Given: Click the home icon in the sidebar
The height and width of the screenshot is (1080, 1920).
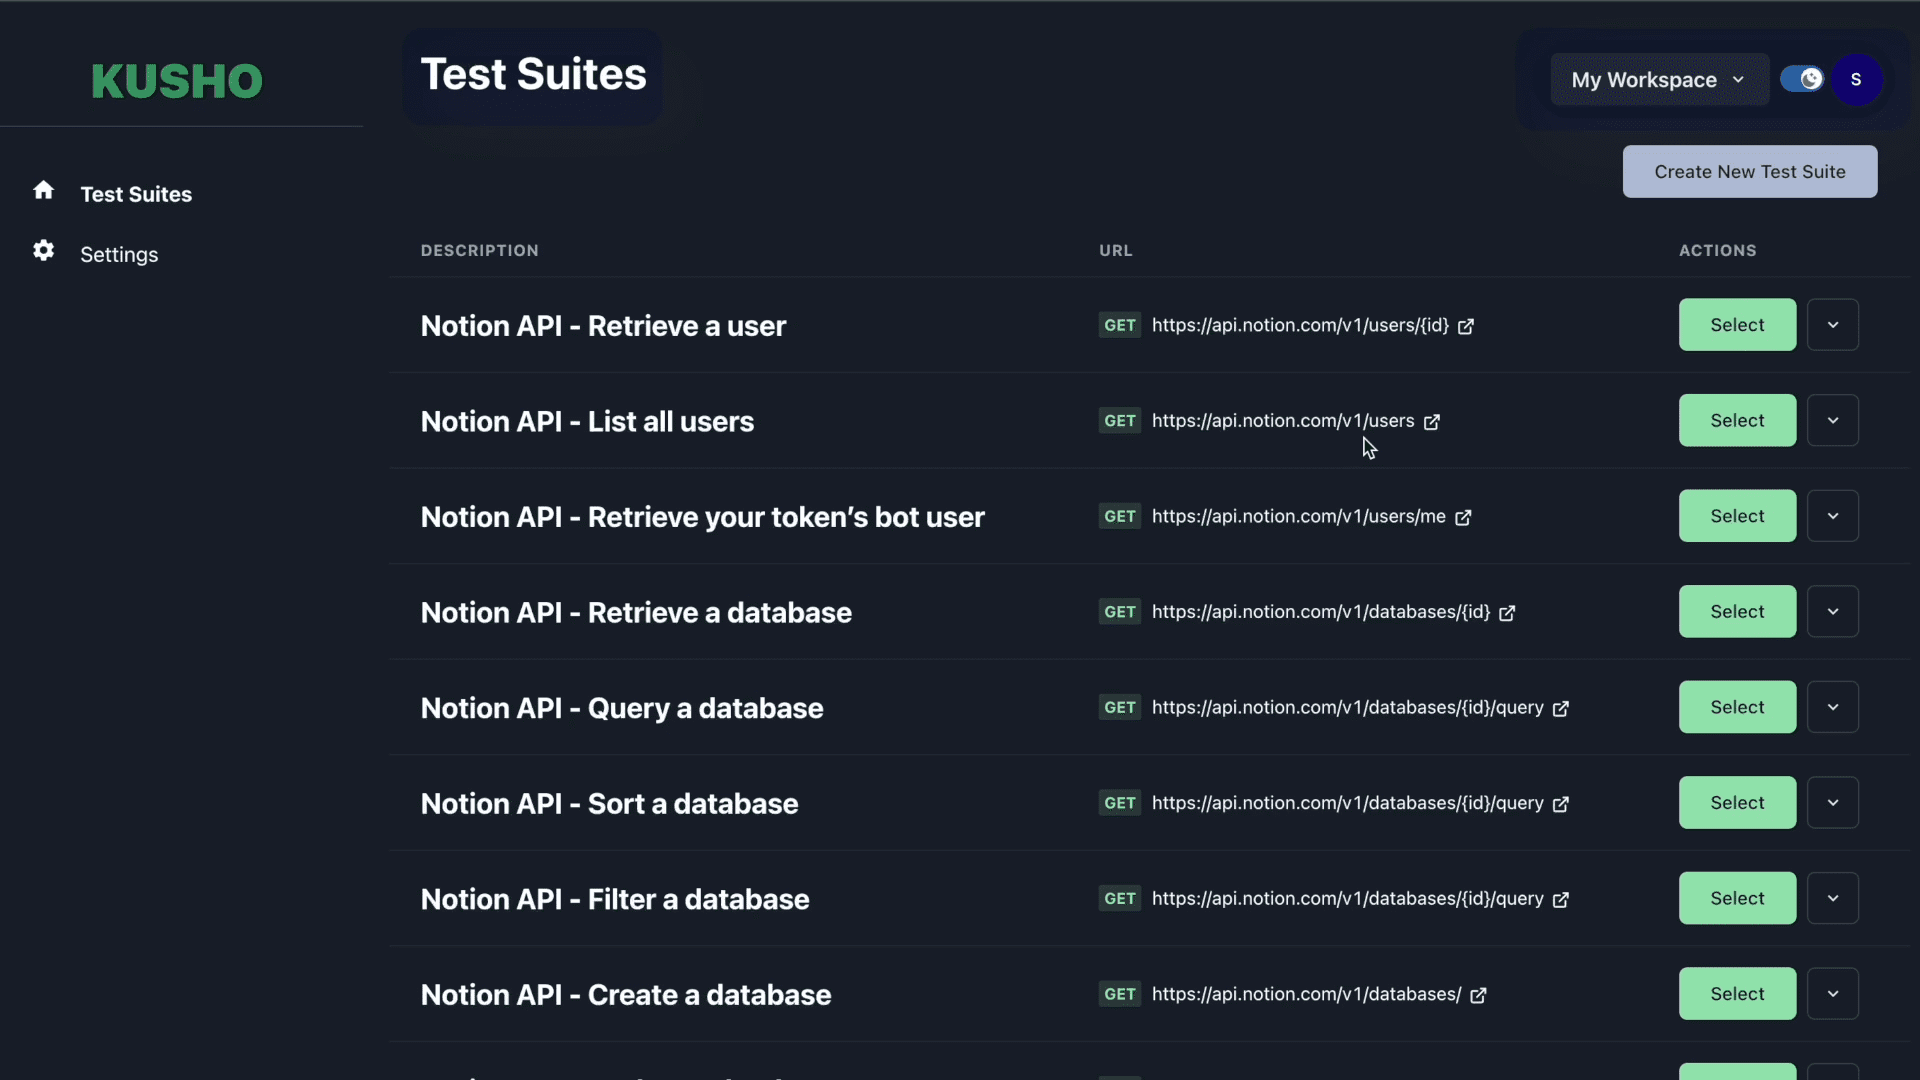Looking at the screenshot, I should click(43, 190).
